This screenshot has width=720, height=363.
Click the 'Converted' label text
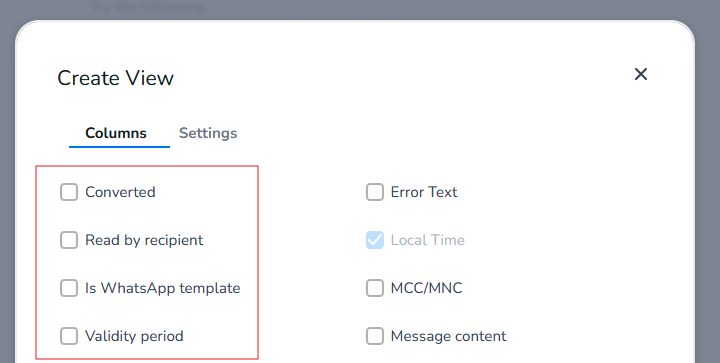coord(120,192)
